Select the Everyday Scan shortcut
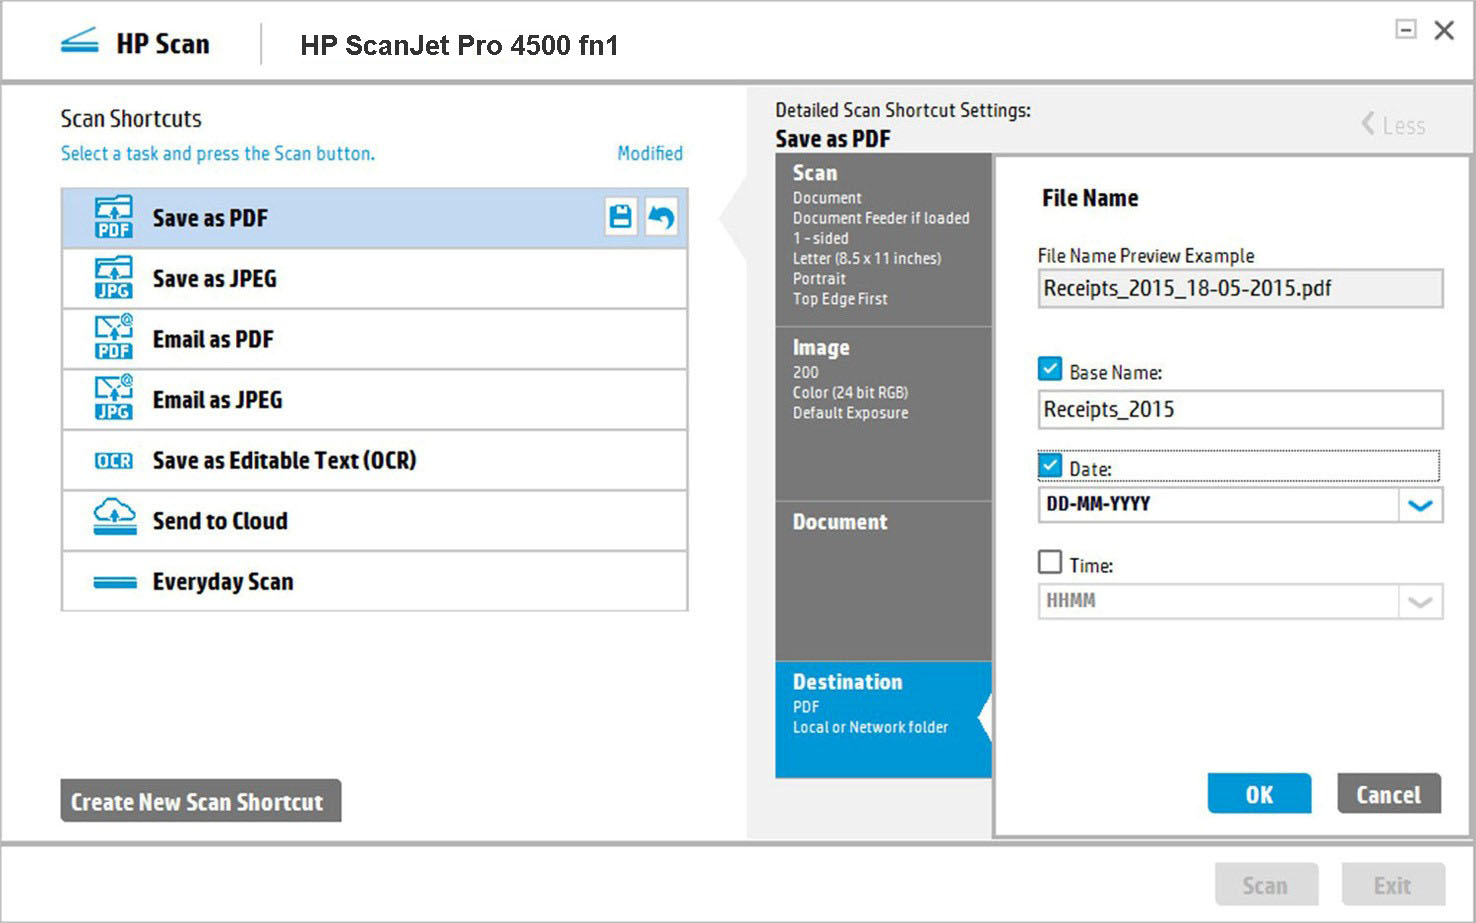This screenshot has width=1476, height=923. [x=374, y=581]
